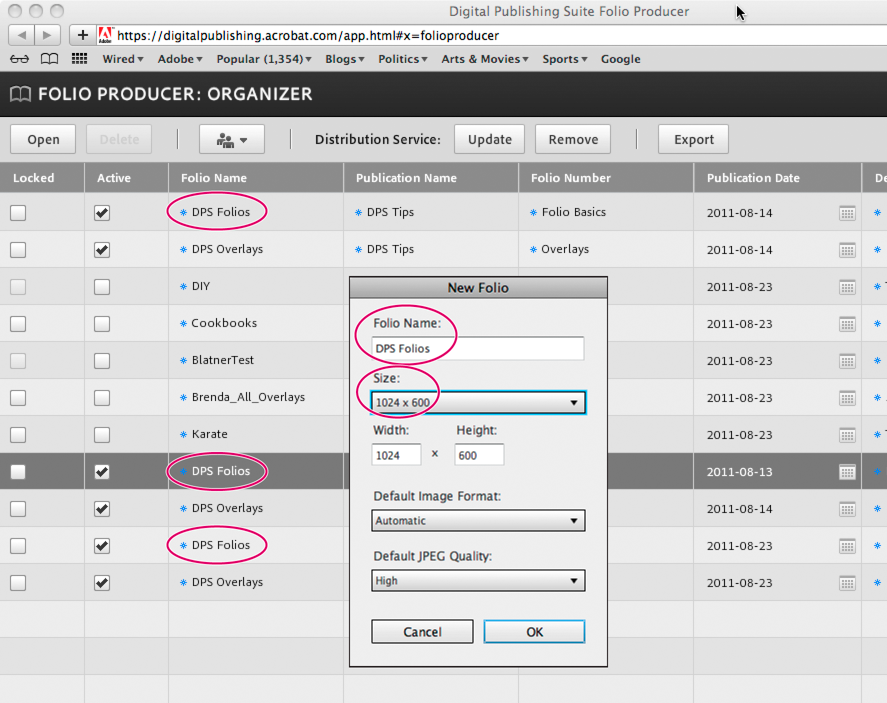Open calendar icon in BlatnerTest row
The image size is (887, 703).
847,361
